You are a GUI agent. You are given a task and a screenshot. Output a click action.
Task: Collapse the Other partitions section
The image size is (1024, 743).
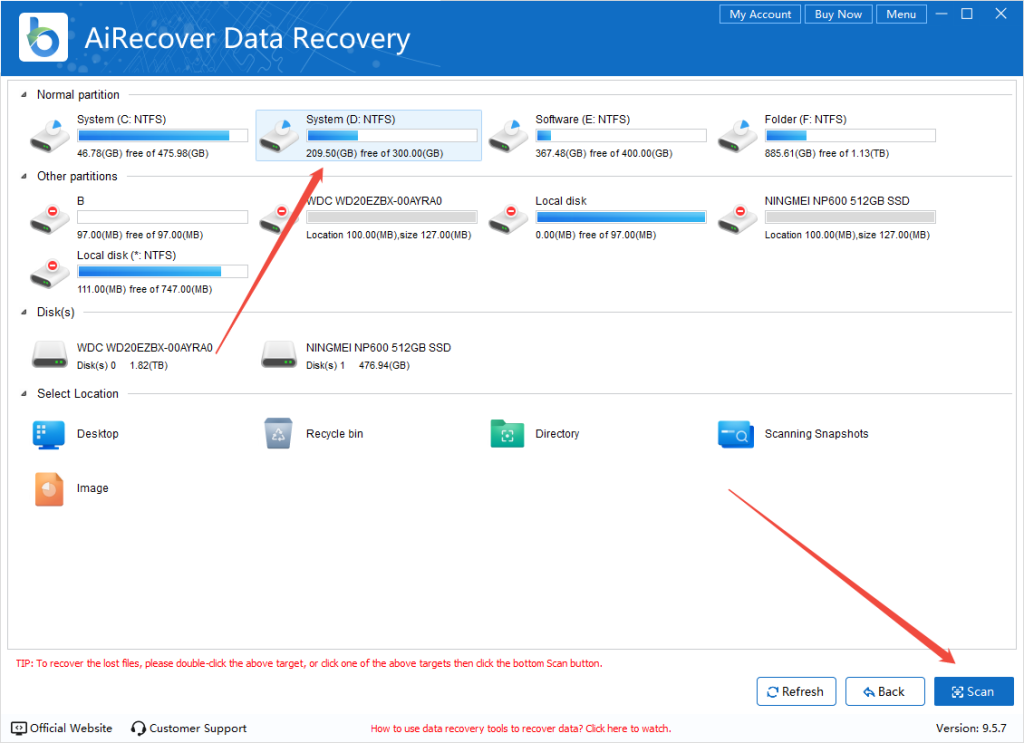click(x=24, y=177)
